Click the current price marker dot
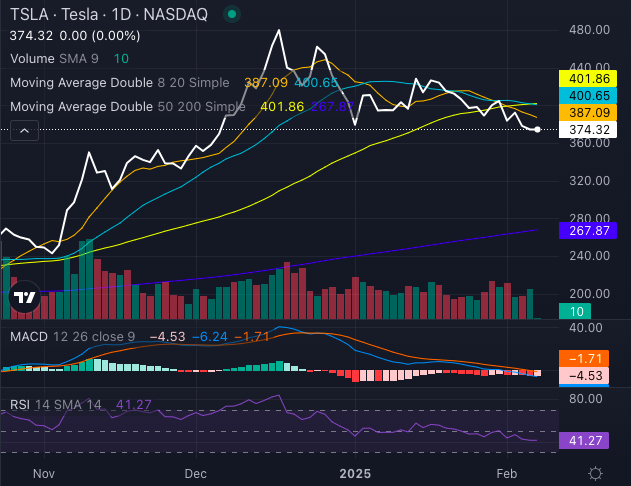The width and height of the screenshot is (631, 486). pyautogui.click(x=539, y=130)
